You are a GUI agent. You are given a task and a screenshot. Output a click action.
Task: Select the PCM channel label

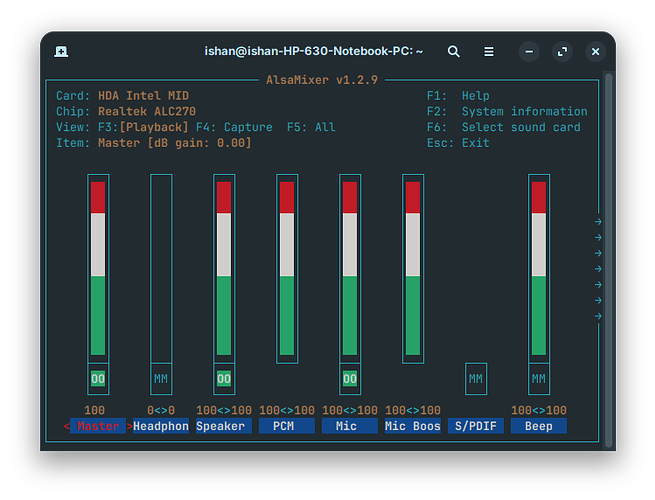(x=287, y=426)
